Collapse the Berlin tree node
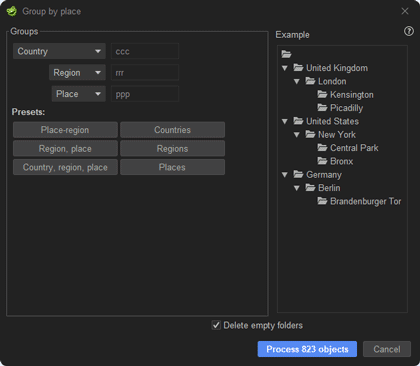 (x=297, y=188)
